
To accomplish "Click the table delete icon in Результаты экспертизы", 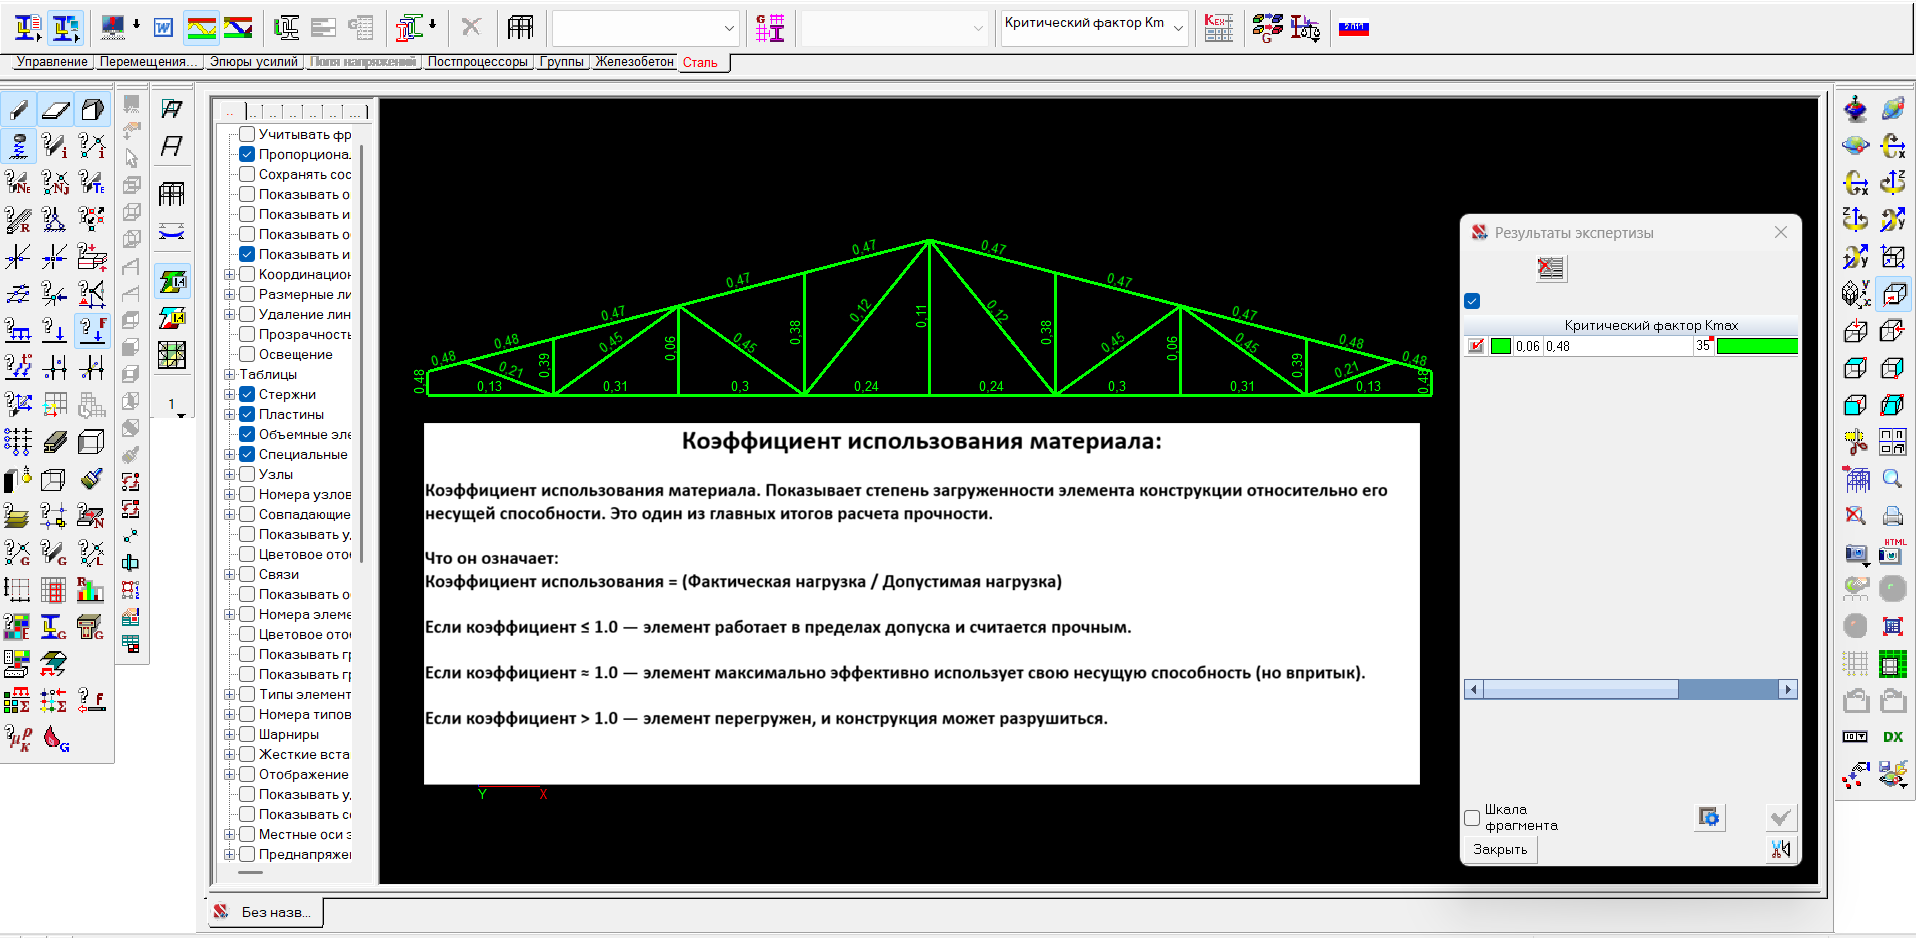I will pyautogui.click(x=1550, y=268).
